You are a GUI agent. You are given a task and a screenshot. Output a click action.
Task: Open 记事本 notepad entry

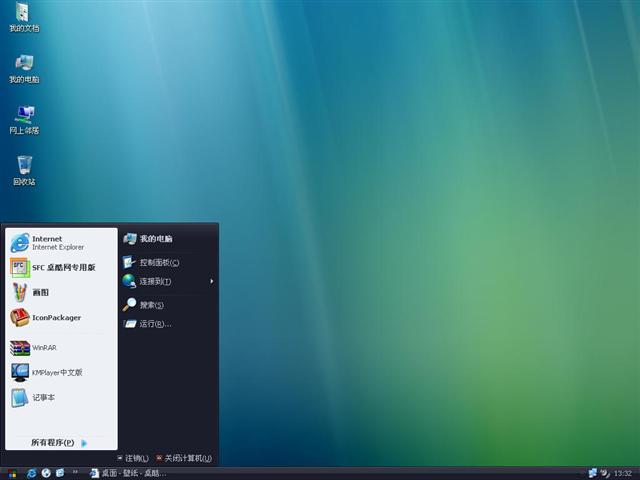coord(61,398)
